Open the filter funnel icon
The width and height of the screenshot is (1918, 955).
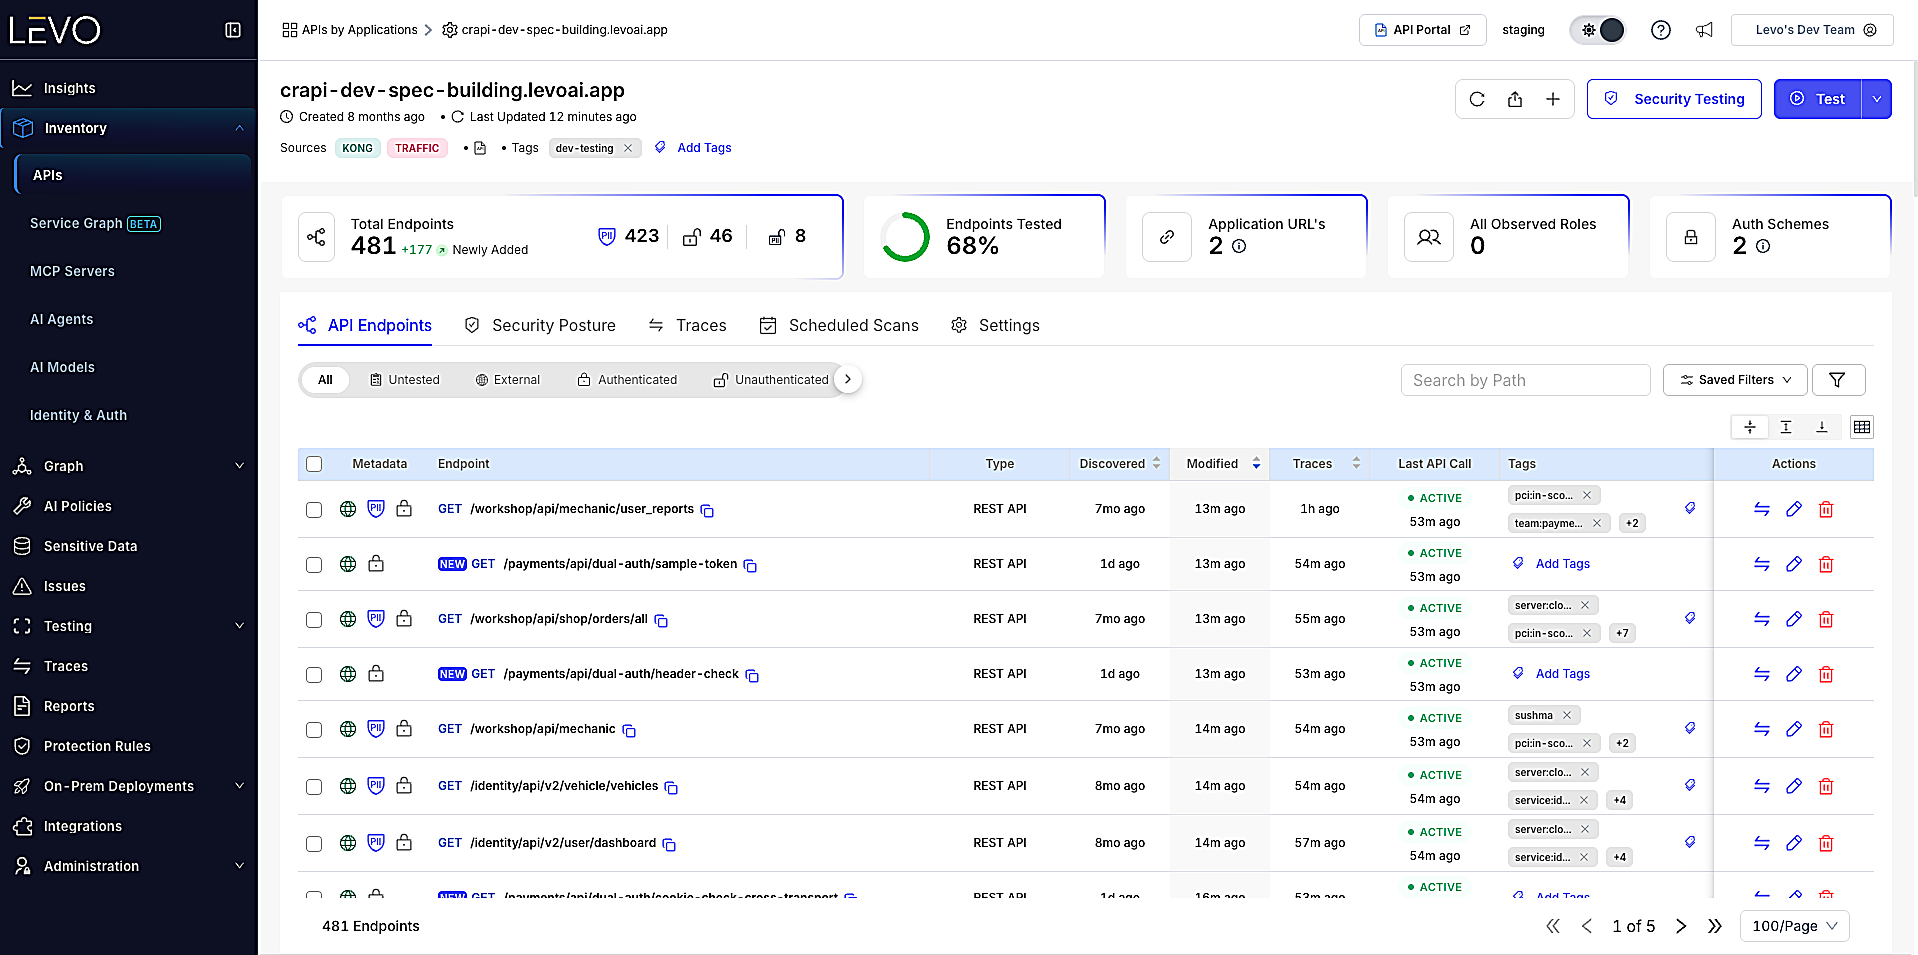1837,380
